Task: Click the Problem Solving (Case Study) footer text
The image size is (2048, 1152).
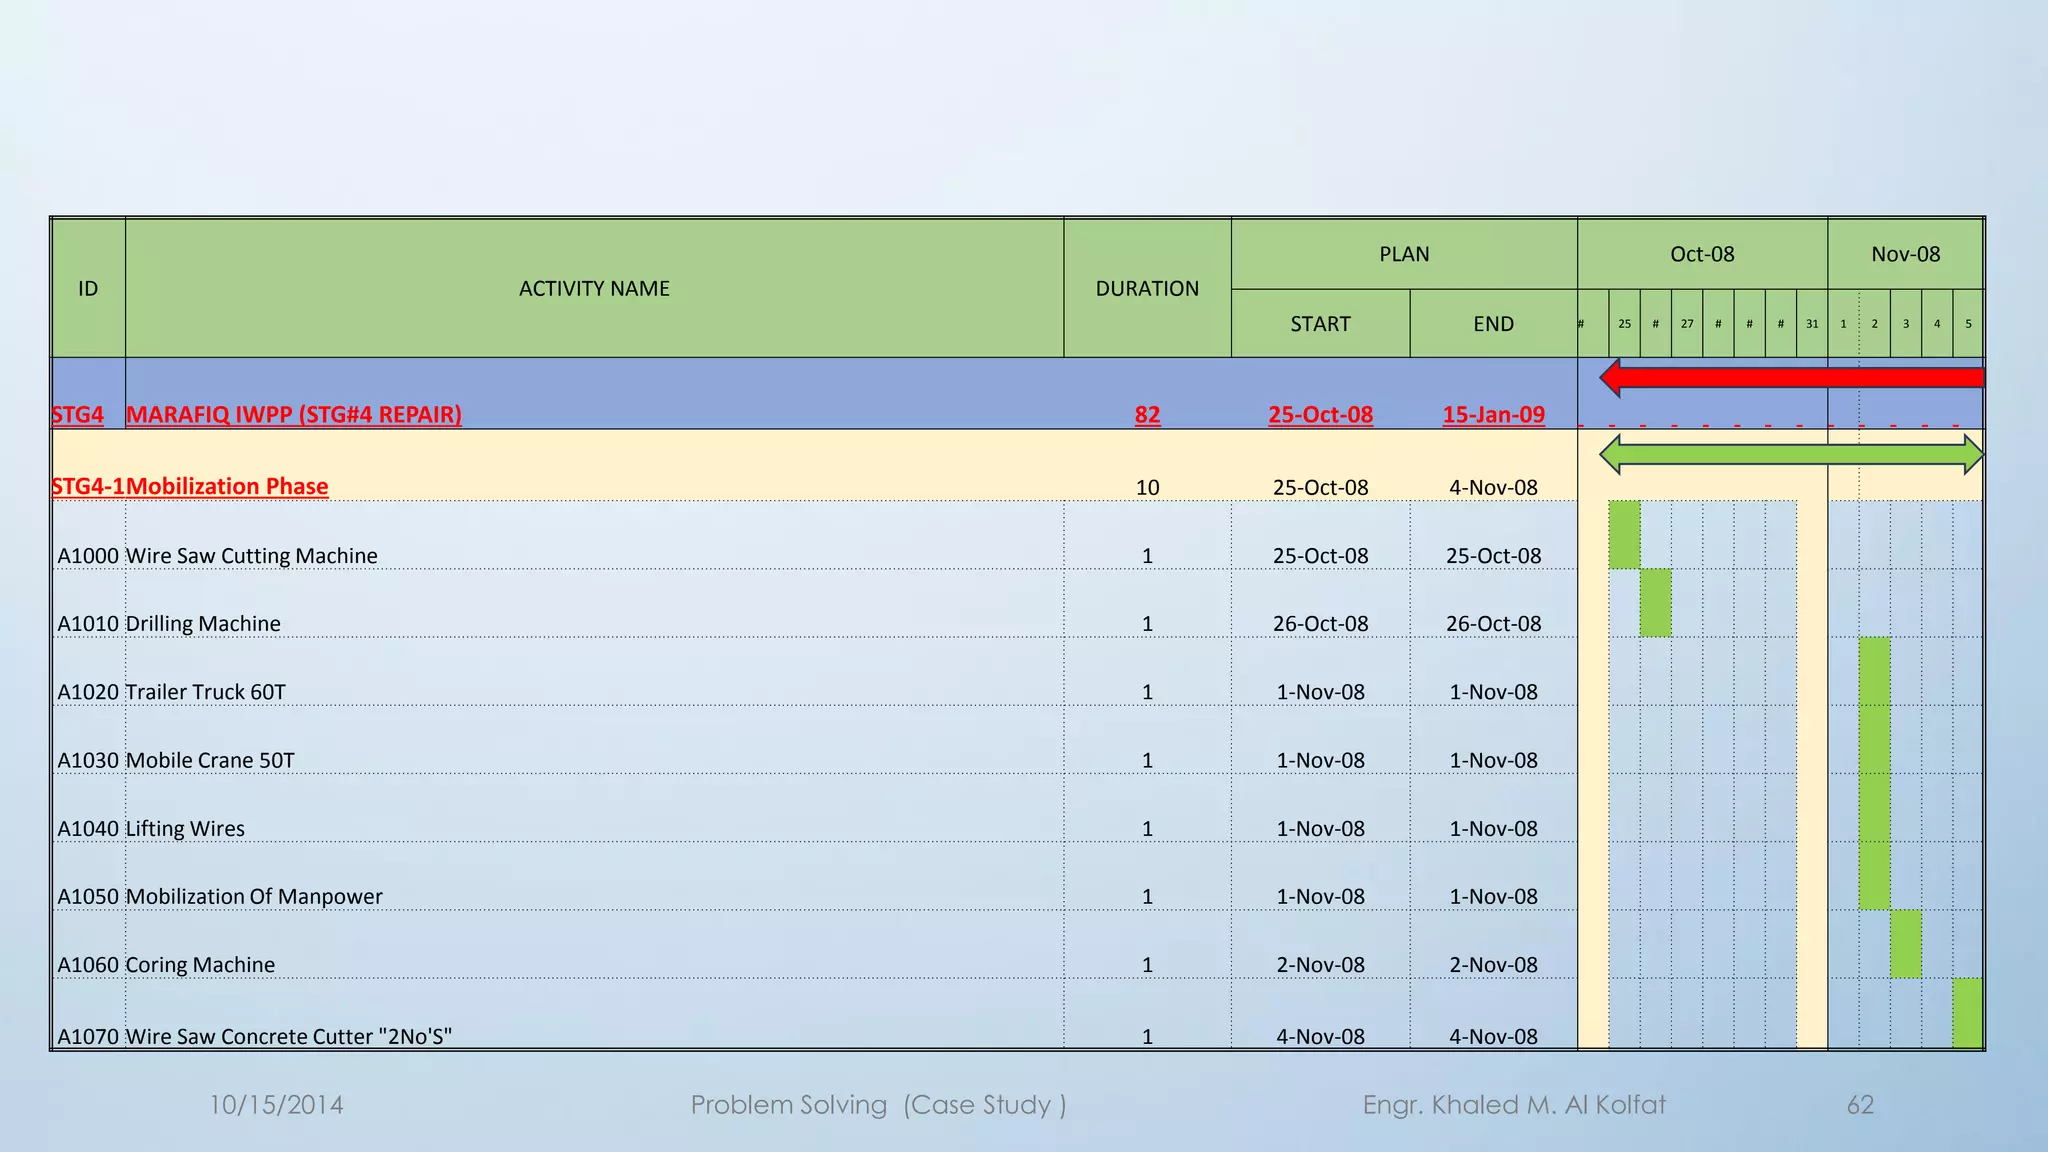Action: coord(878,1105)
